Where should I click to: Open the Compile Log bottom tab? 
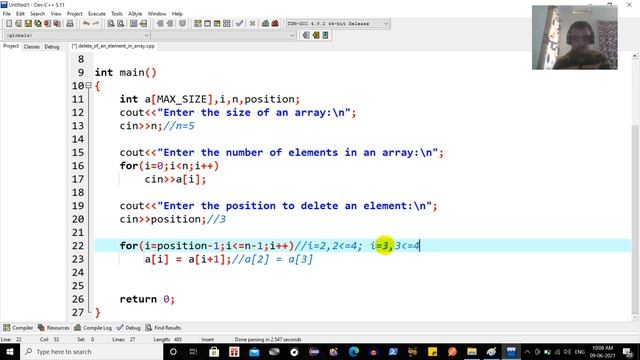pyautogui.click(x=93, y=328)
